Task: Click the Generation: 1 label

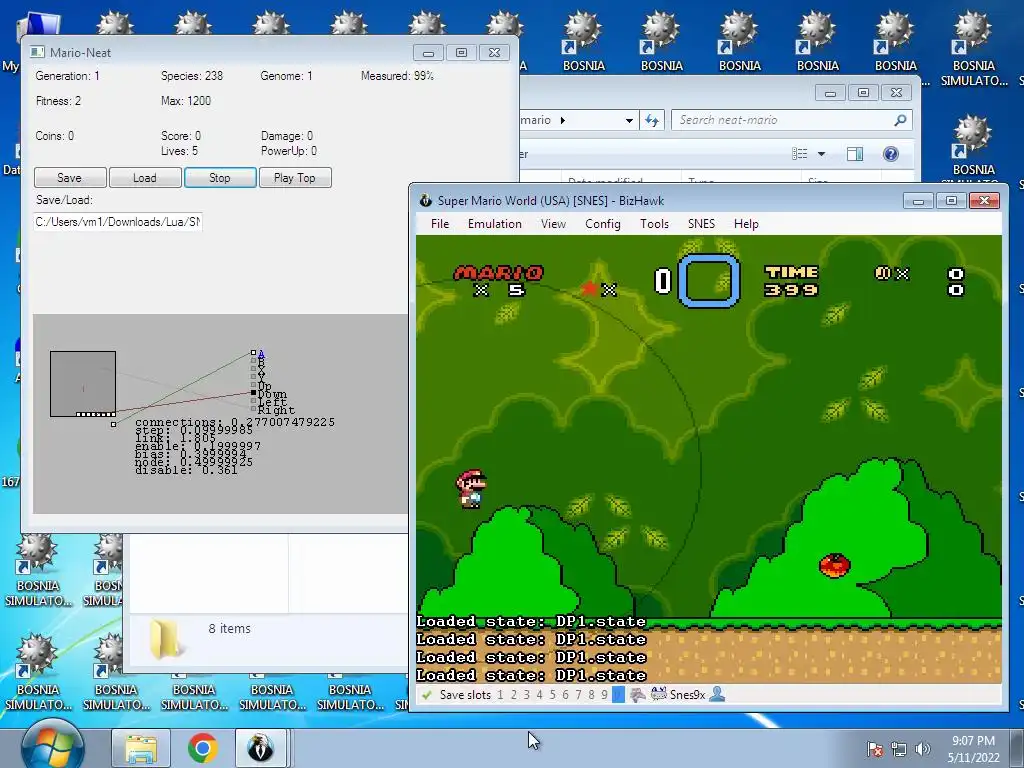Action: pos(67,76)
